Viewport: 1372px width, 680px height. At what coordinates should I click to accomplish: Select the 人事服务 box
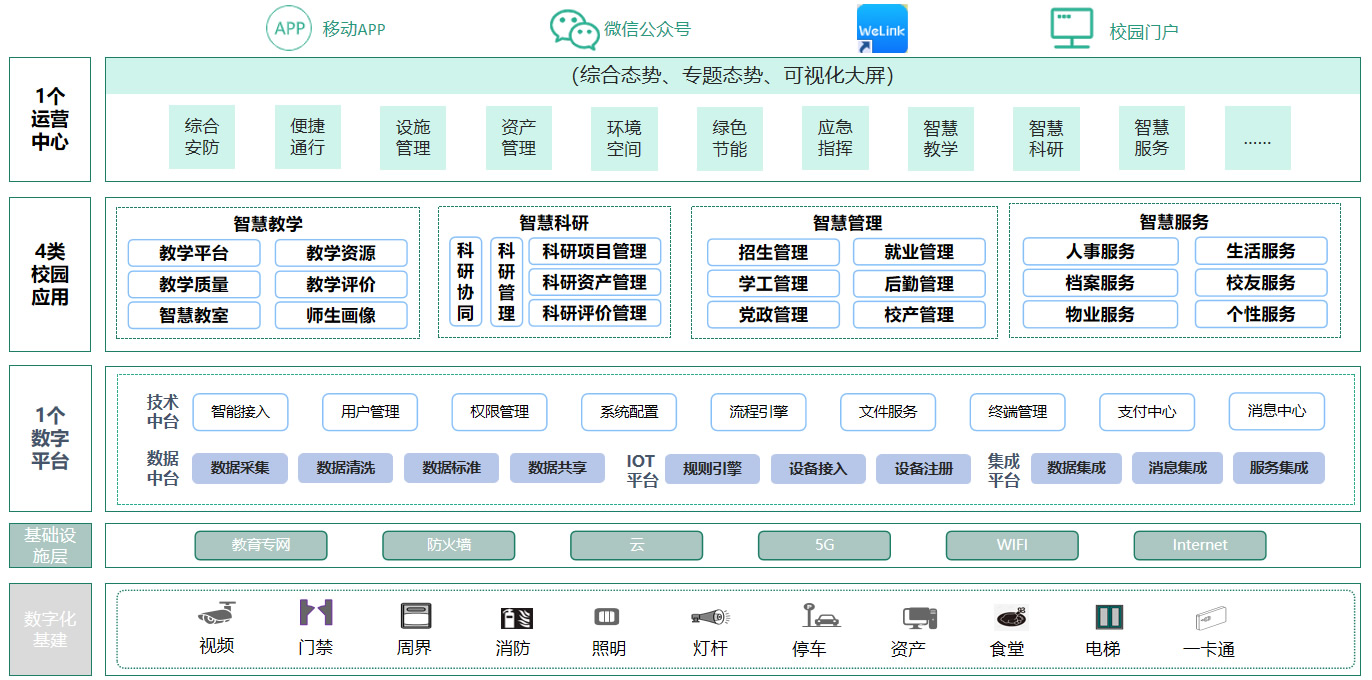point(1100,251)
